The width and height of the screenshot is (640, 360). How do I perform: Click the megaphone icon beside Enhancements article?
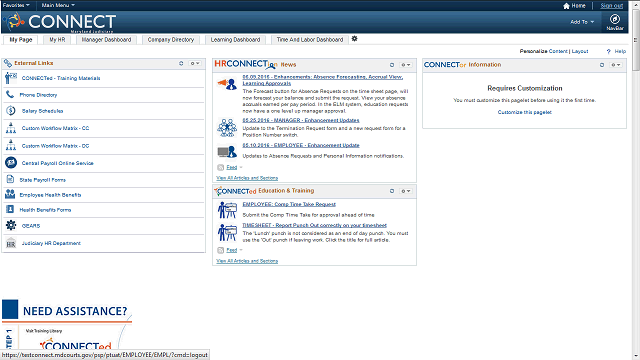pos(227,84)
